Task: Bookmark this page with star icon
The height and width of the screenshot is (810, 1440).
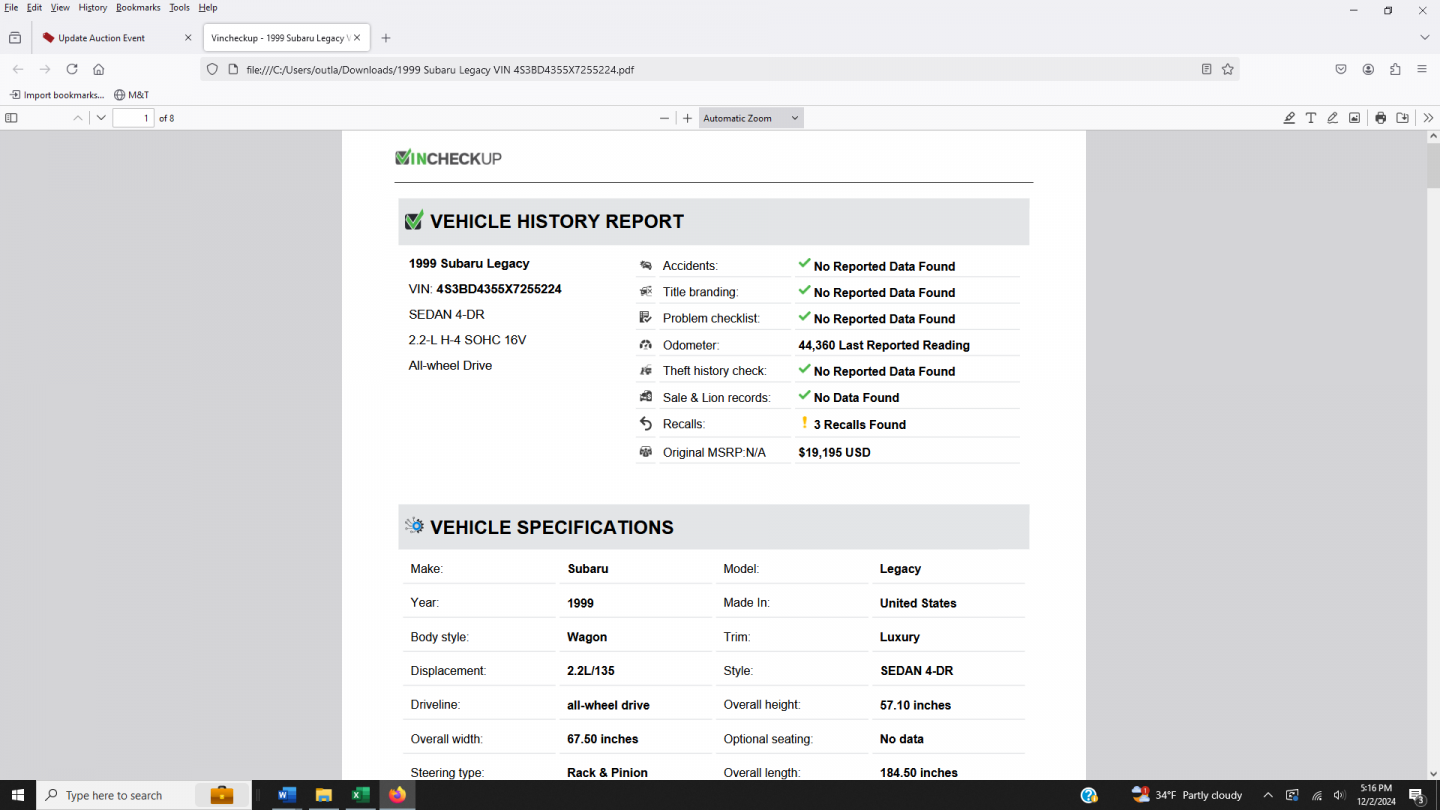Action: tap(1228, 69)
